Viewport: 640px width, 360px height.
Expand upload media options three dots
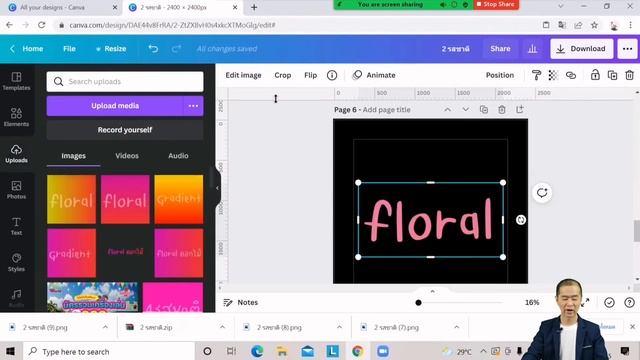coord(193,106)
